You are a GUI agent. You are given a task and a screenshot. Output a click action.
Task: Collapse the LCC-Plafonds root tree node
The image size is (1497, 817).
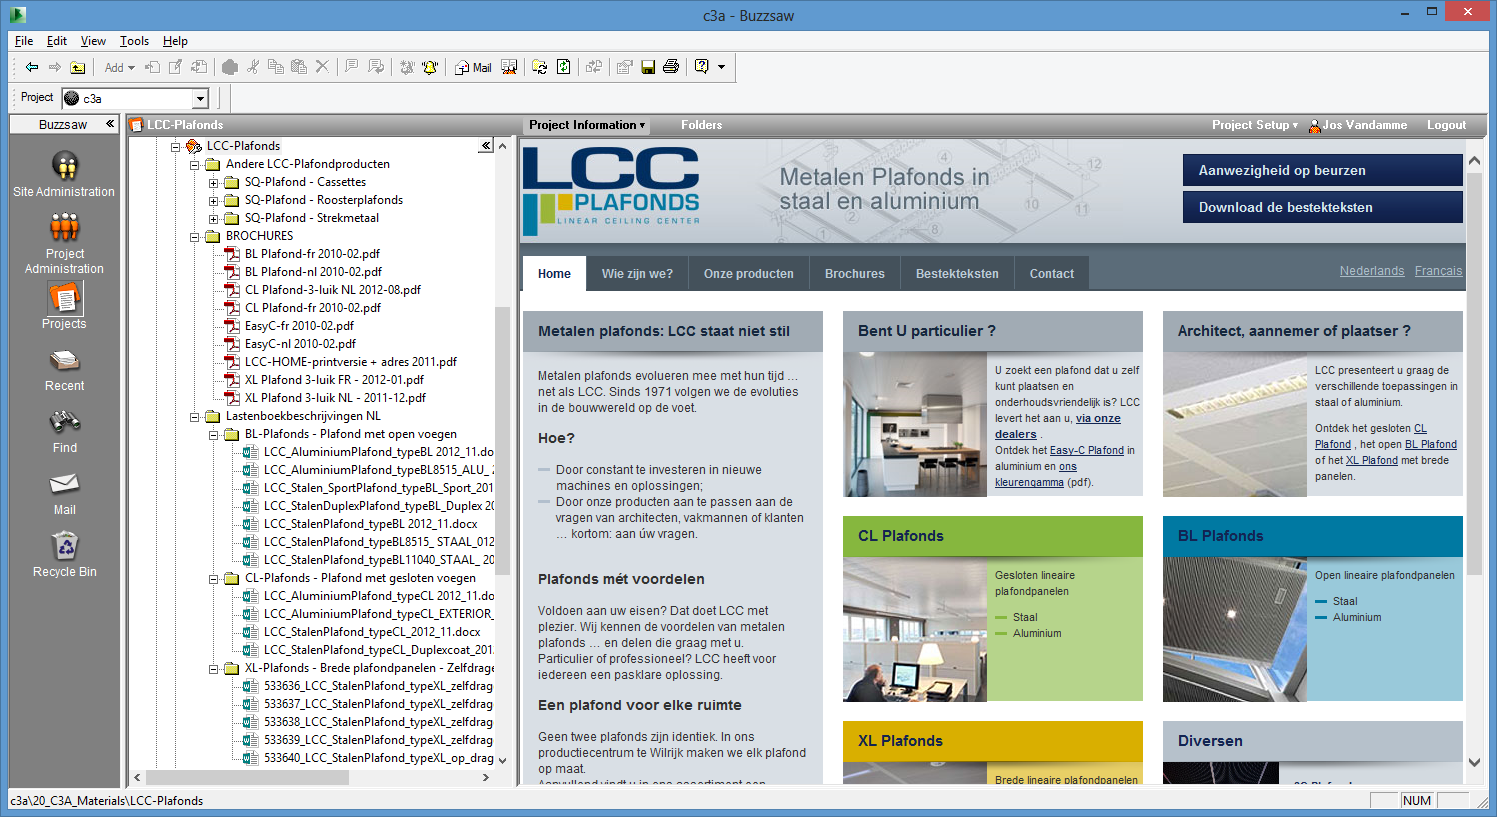(175, 146)
